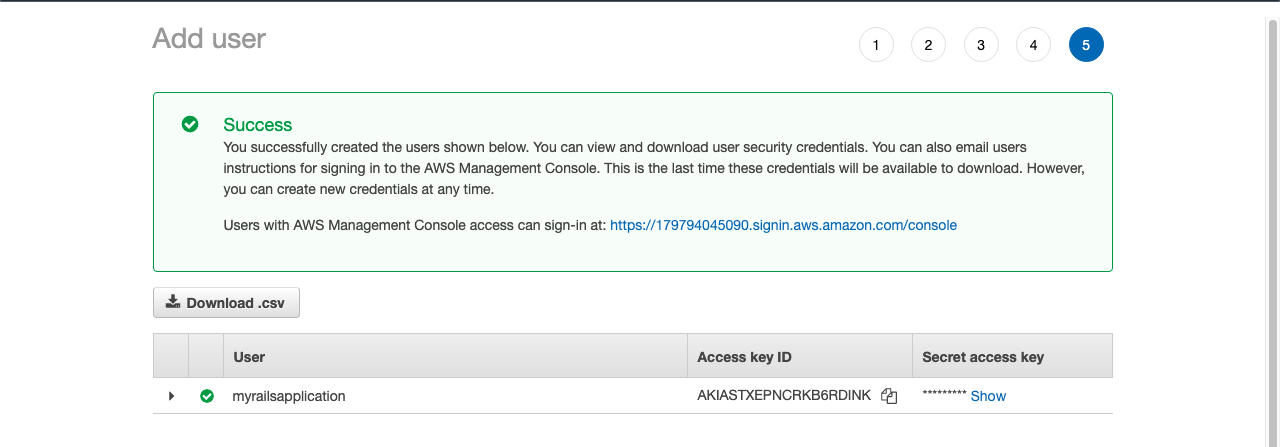This screenshot has height=447, width=1280.
Task: Select the highlighted step 5 circle
Action: 1086,45
